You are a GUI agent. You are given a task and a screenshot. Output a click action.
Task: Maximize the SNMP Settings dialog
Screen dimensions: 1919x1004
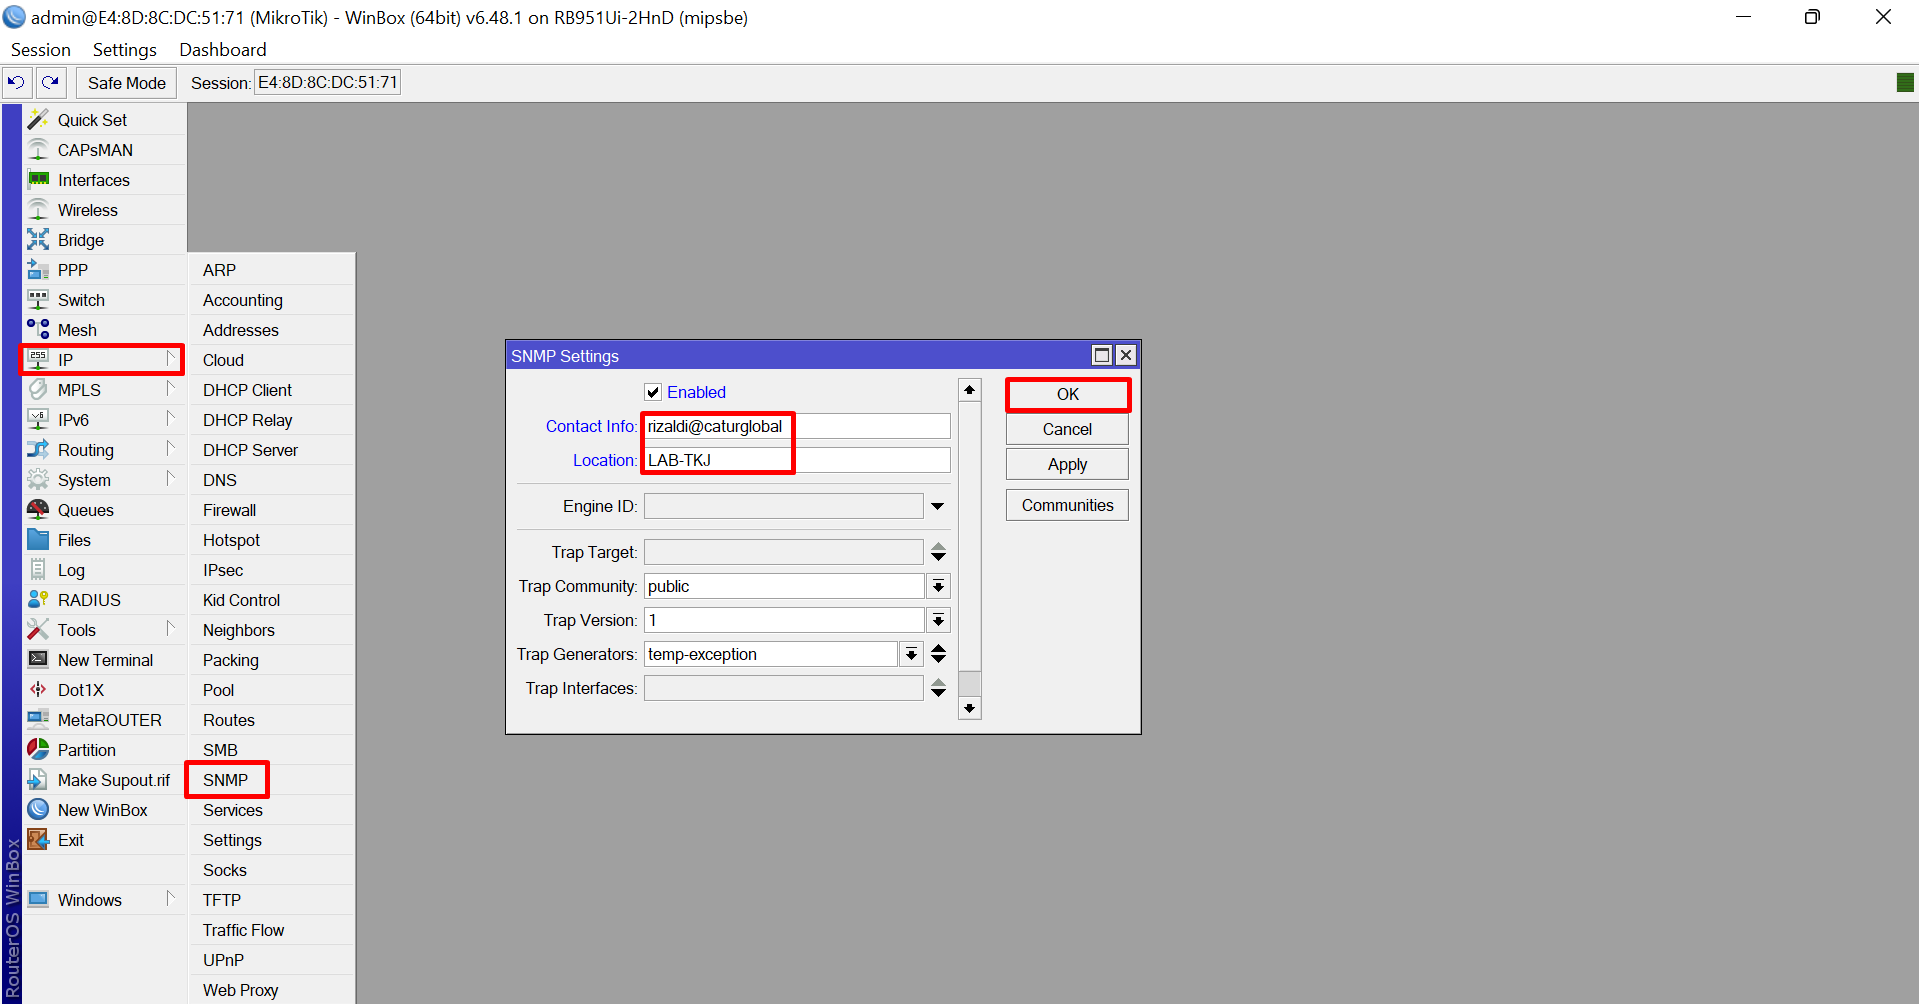click(x=1102, y=355)
